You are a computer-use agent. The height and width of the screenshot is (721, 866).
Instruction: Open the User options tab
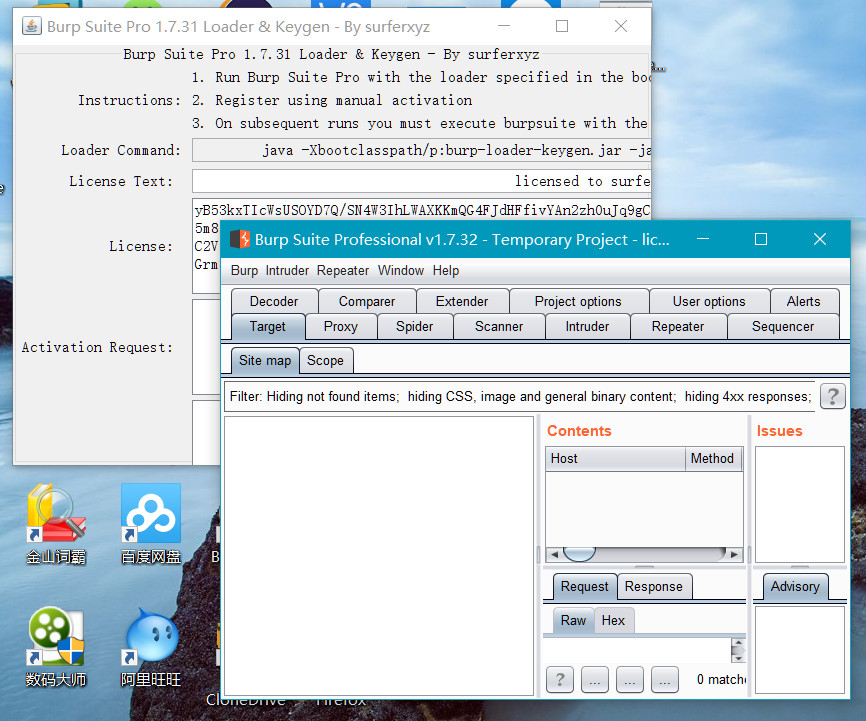pyautogui.click(x=709, y=301)
